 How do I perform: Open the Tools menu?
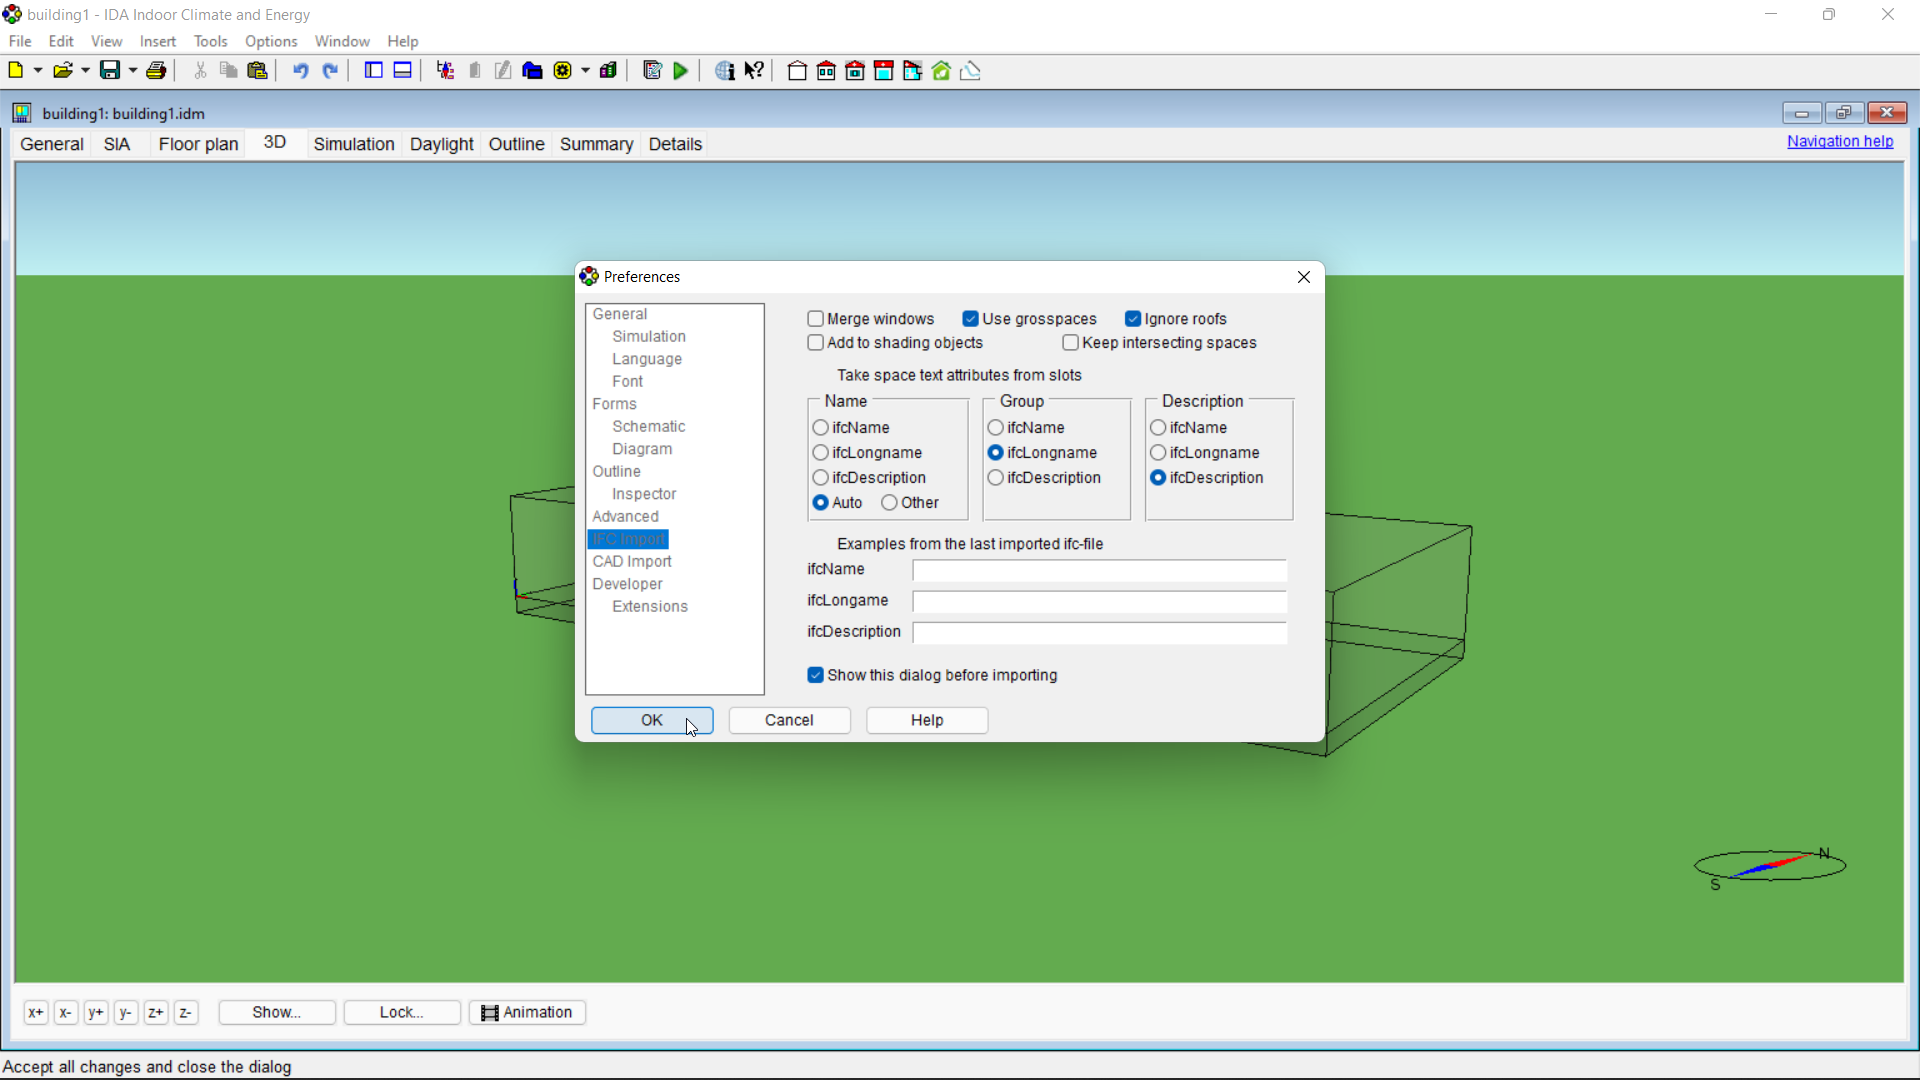[x=210, y=41]
